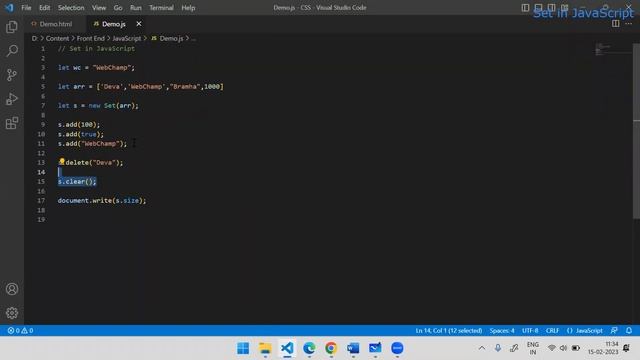Click the battery tray icon
Image resolution: width=640 pixels, height=360 pixels.
tap(576, 348)
